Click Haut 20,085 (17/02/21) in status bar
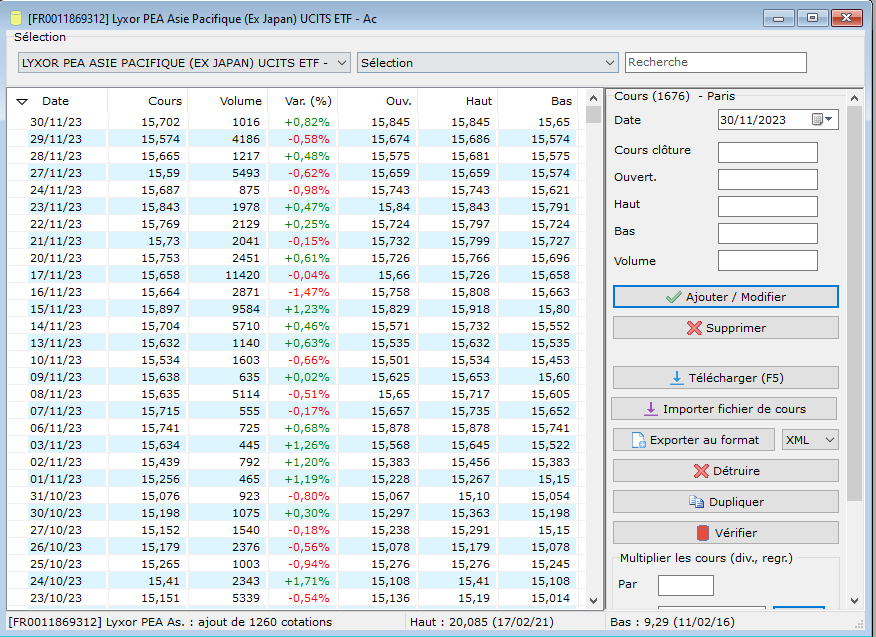876x637 pixels. 482,622
